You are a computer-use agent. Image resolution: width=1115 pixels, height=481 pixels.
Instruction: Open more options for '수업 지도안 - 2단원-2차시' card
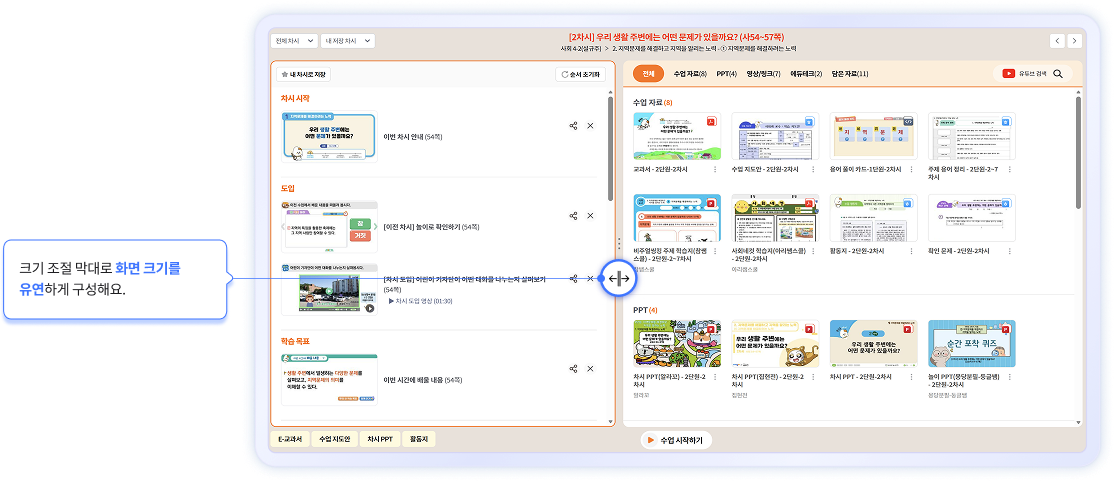tap(813, 169)
